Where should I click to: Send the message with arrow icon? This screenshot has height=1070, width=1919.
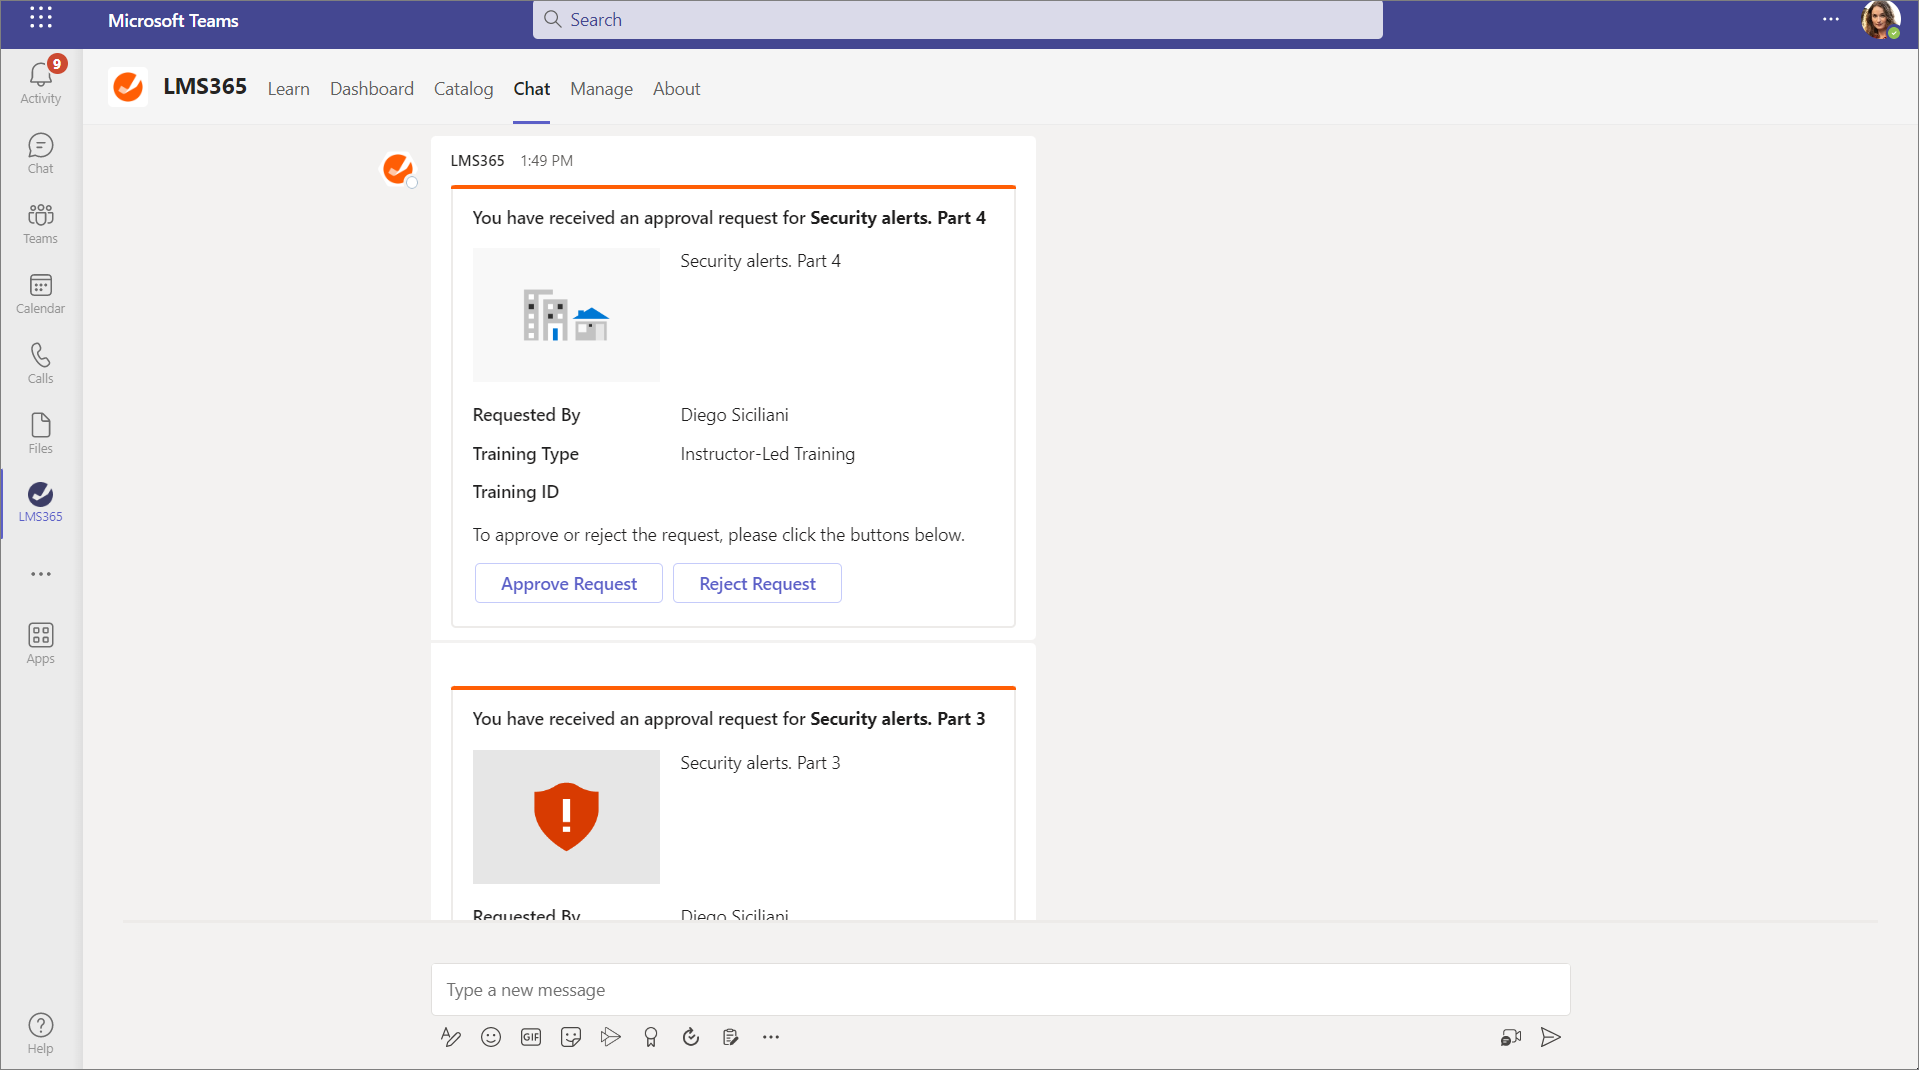coord(1550,1037)
